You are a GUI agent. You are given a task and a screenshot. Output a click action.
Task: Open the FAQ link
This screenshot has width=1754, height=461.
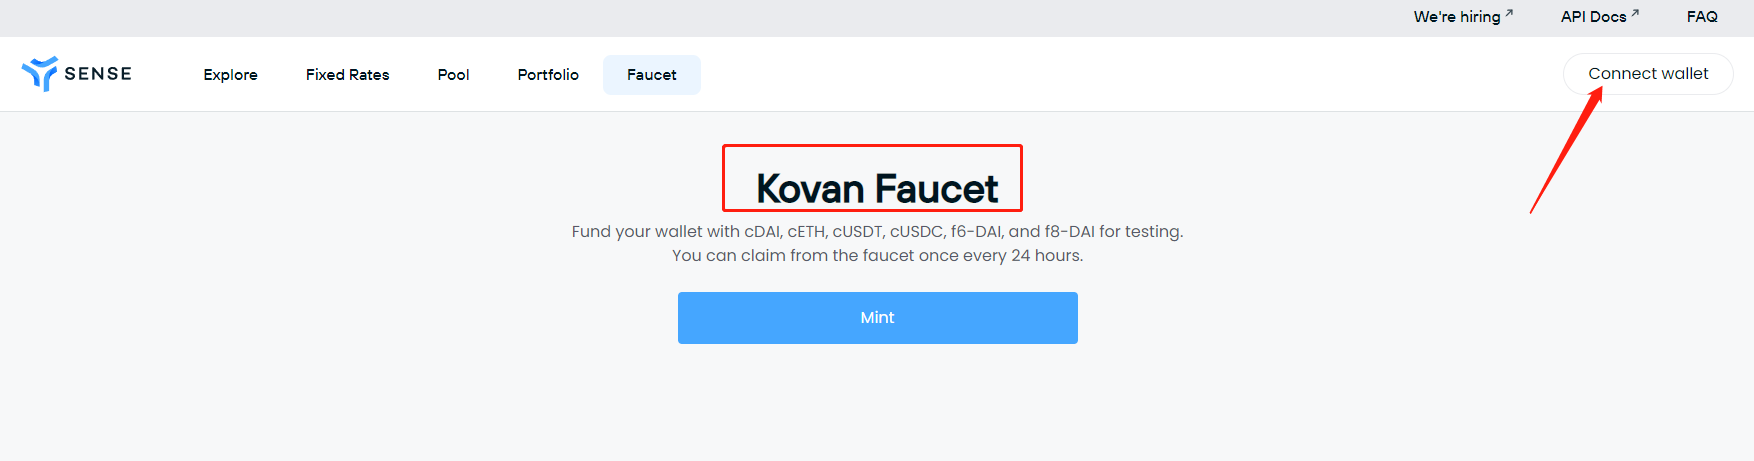pyautogui.click(x=1702, y=17)
